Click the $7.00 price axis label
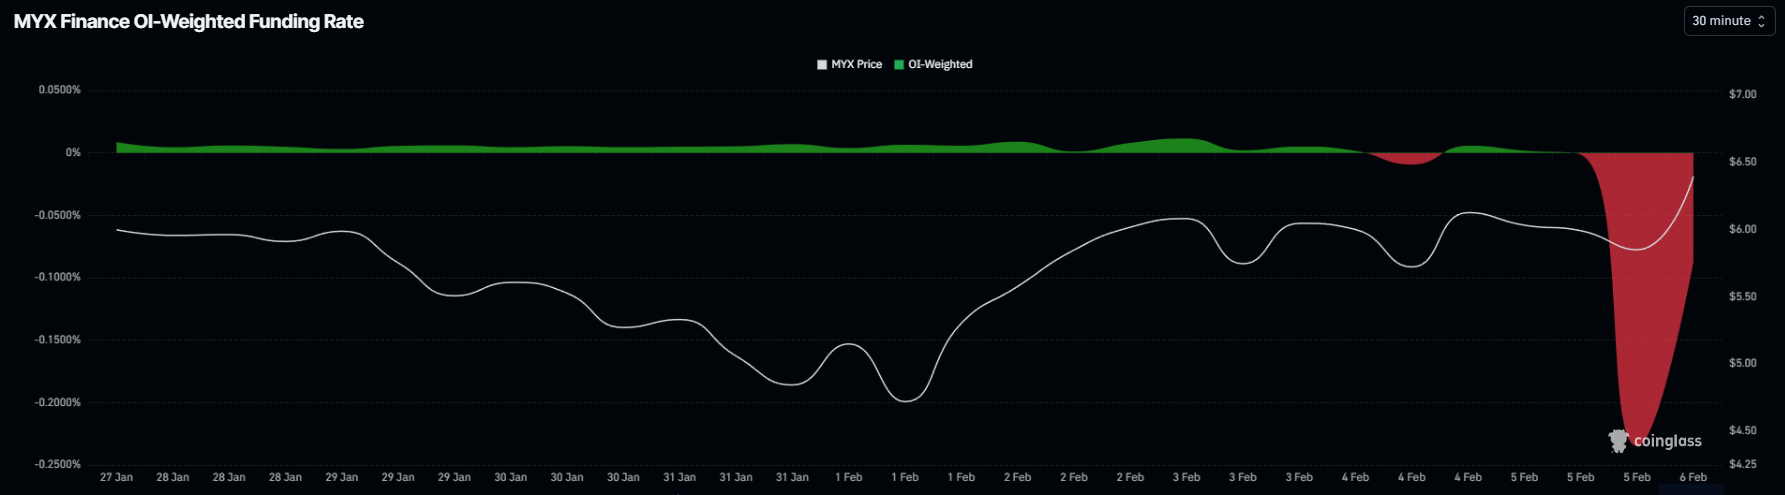This screenshot has width=1785, height=495. tap(1742, 94)
